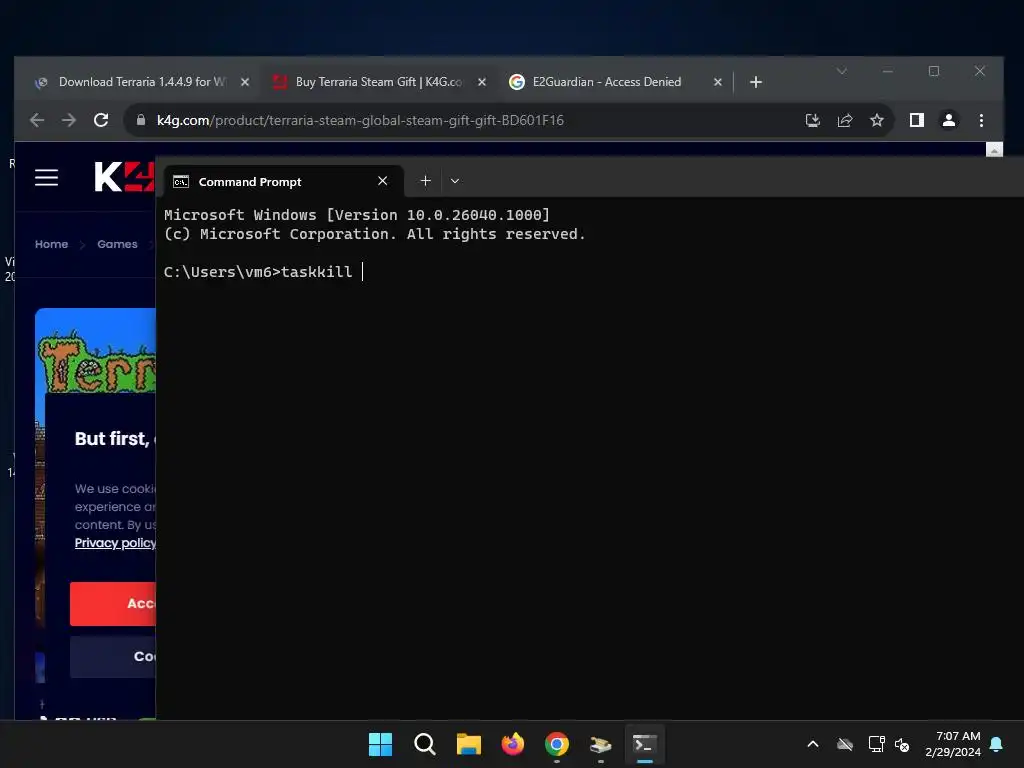Click the site lock icon in address bar
This screenshot has width=1024, height=768.
click(x=140, y=120)
